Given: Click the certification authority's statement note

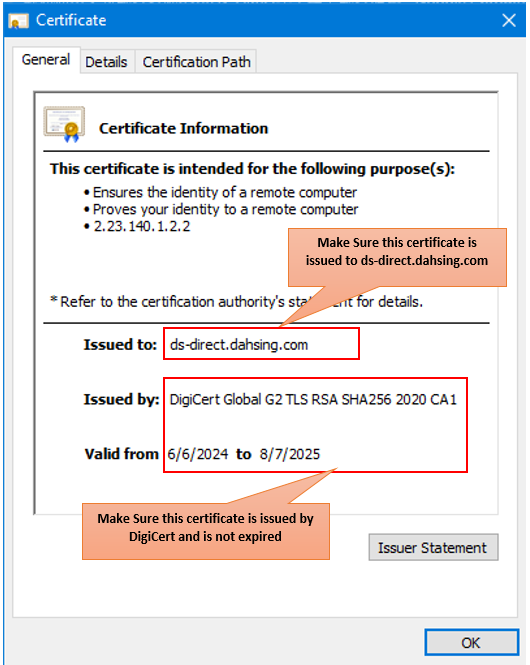Looking at the screenshot, I should [x=237, y=302].
